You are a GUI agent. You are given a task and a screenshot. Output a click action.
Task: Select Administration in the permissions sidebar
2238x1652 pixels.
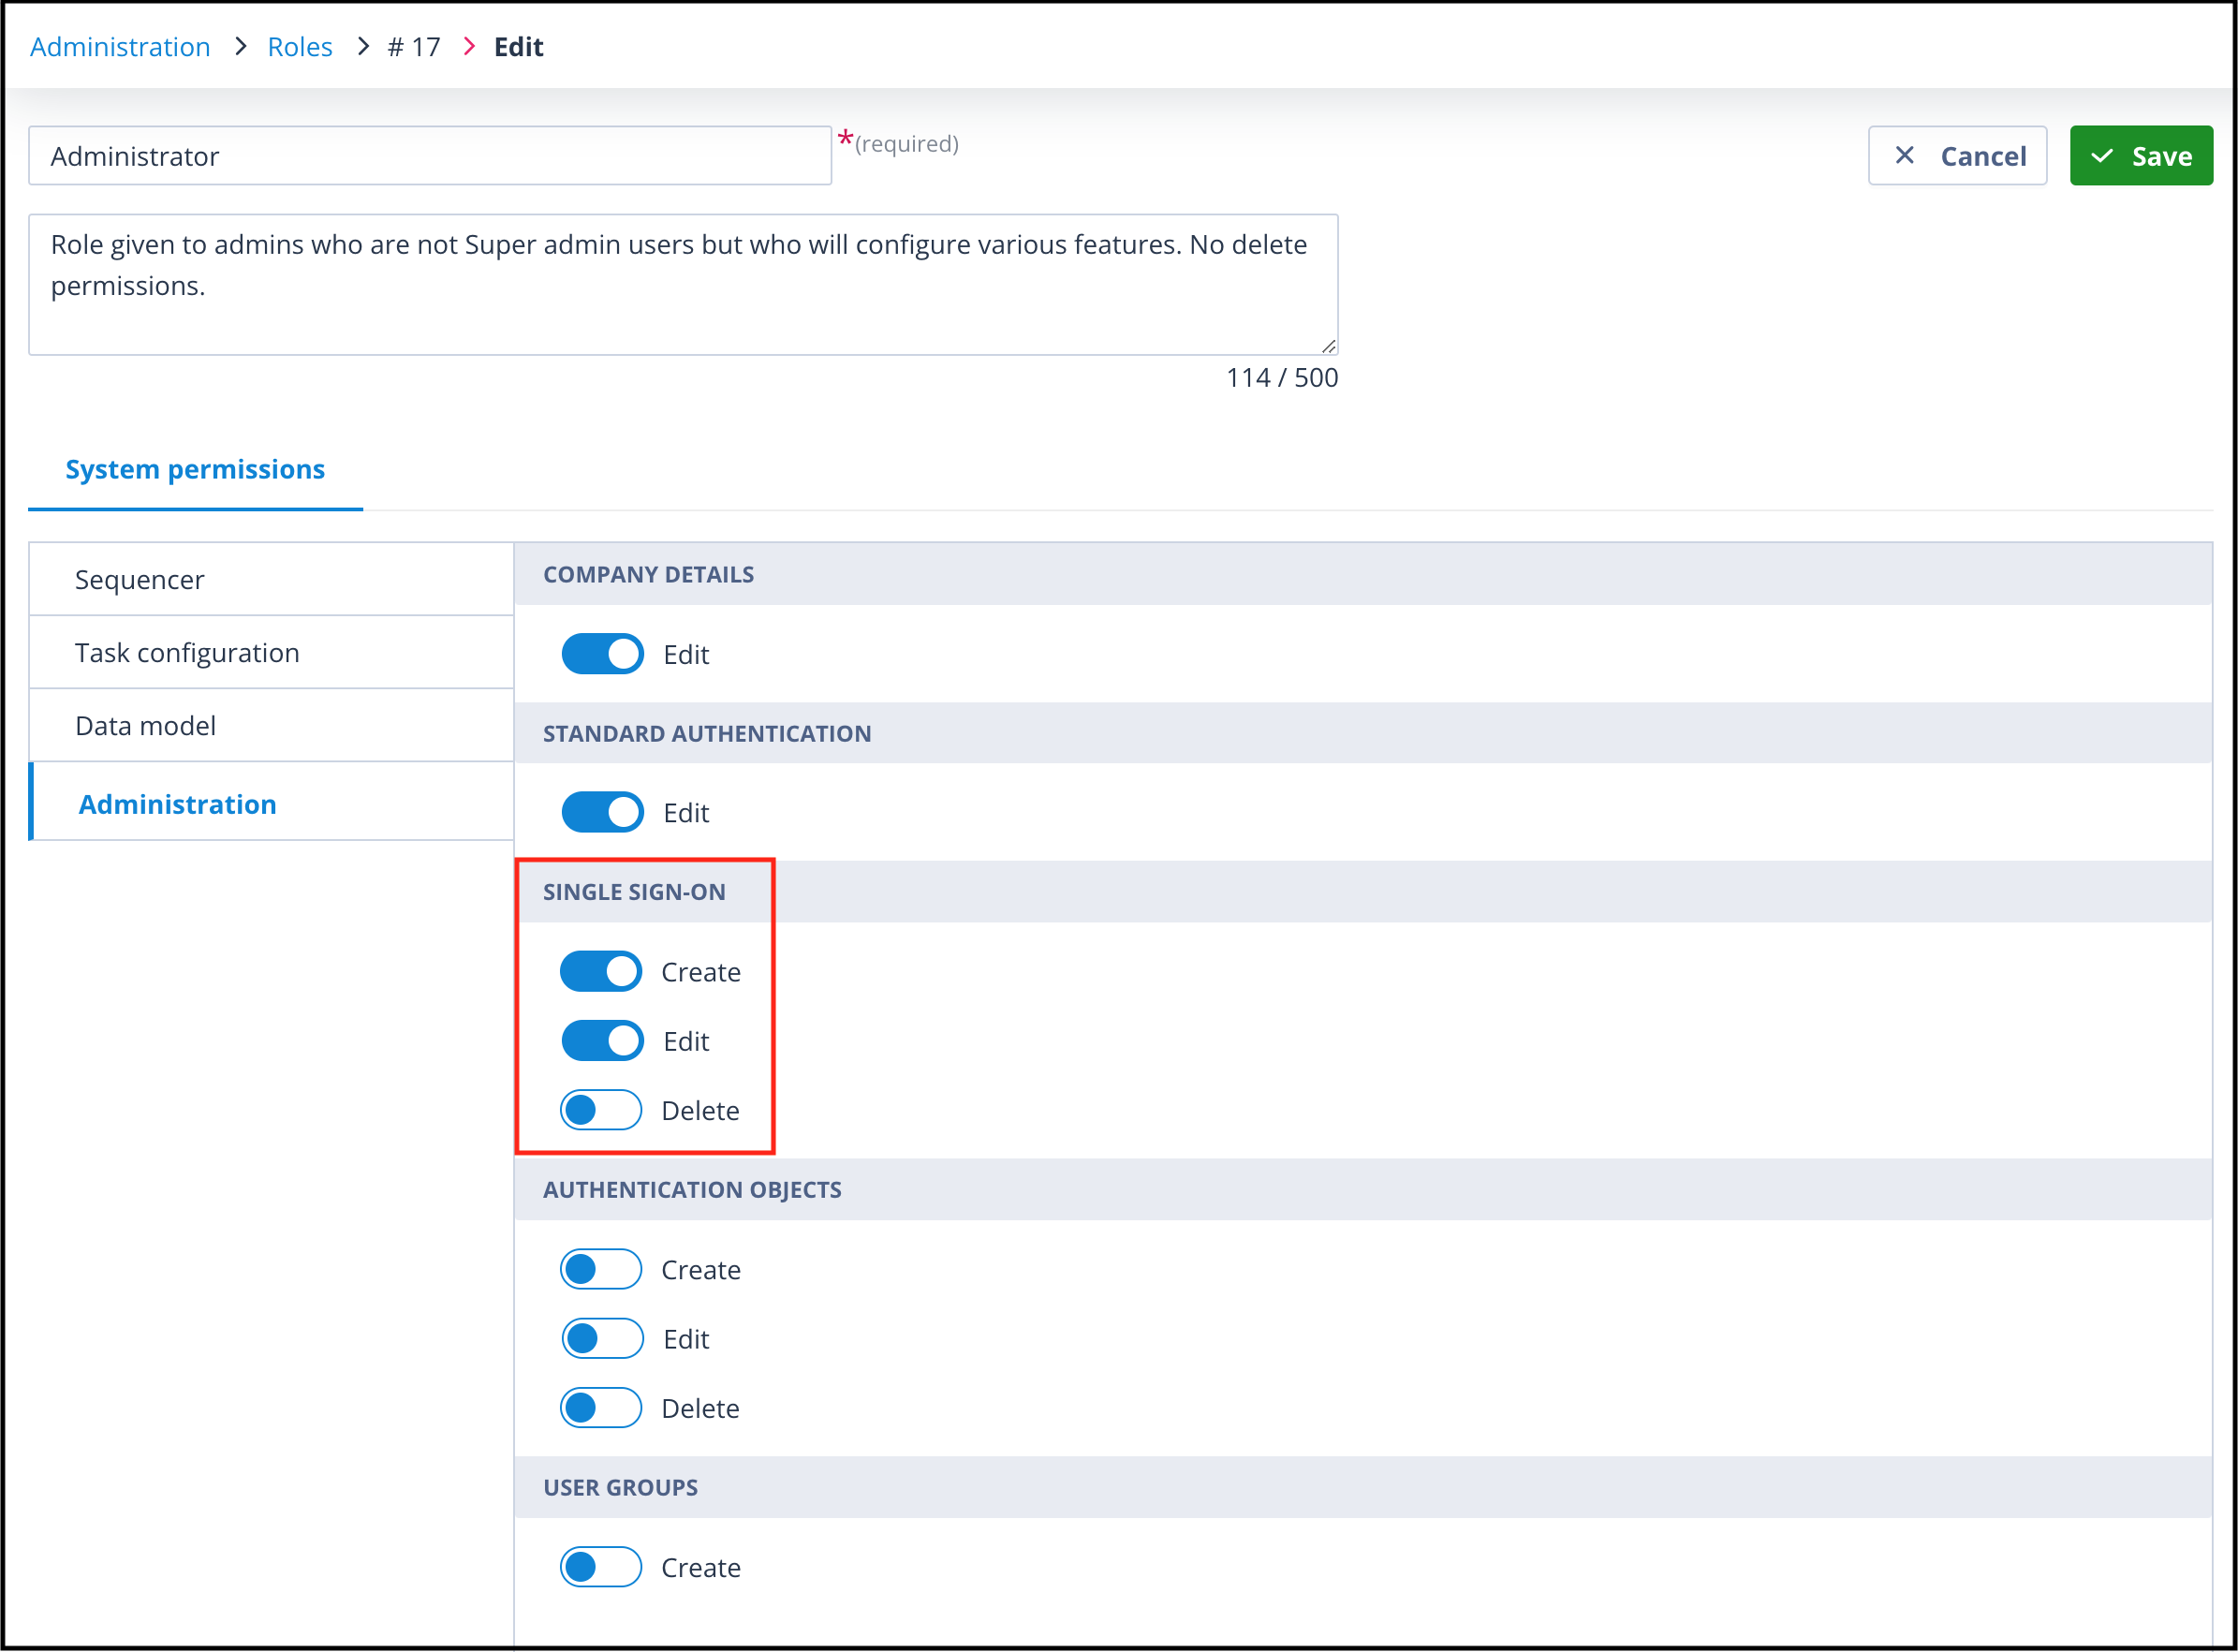271,803
